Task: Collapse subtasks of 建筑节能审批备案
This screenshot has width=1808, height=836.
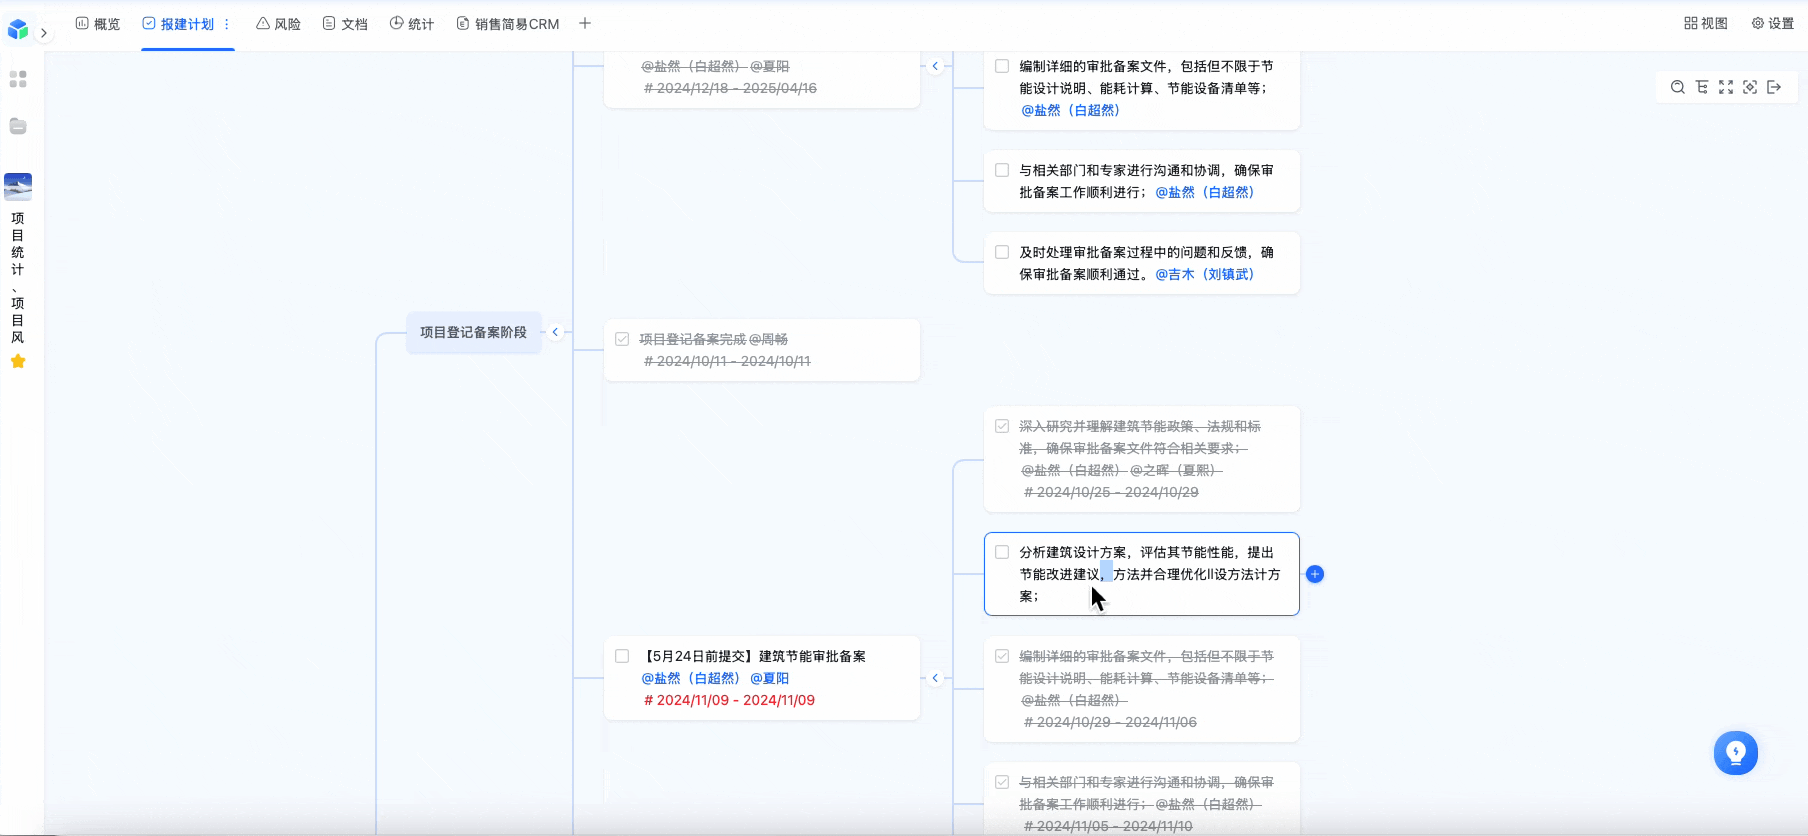Action: point(935,678)
